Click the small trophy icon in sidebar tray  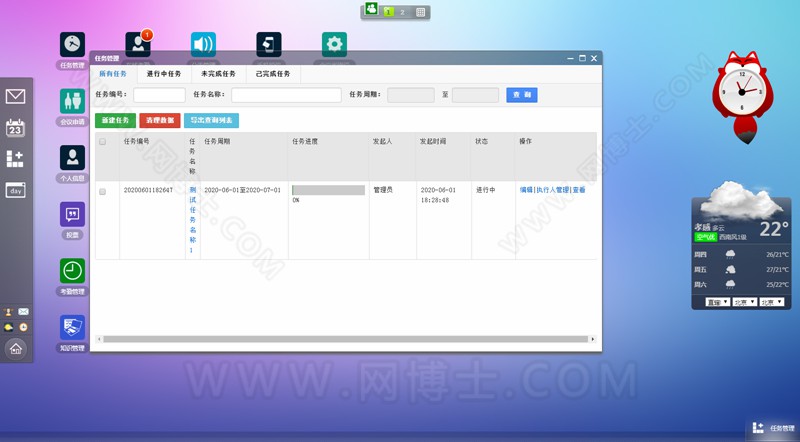8,311
